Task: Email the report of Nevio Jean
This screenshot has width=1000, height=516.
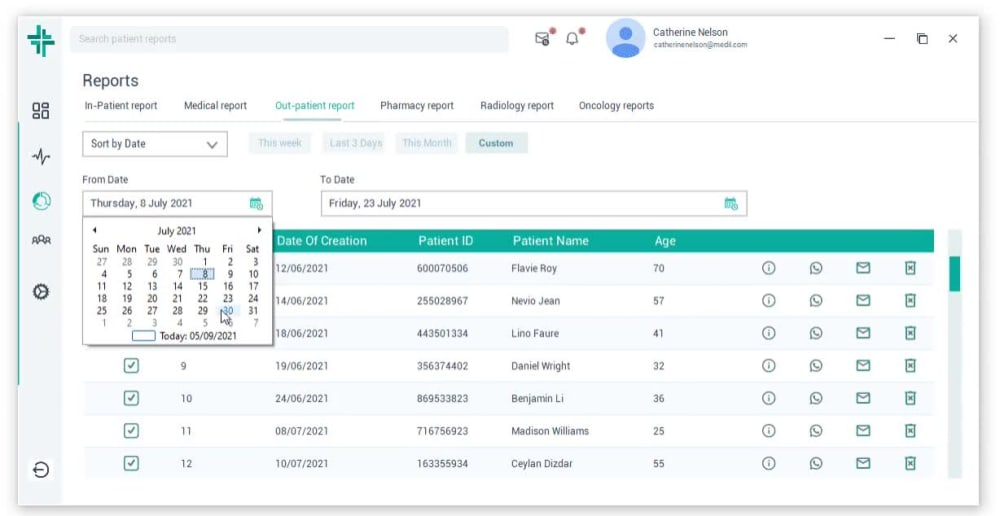Action: click(x=863, y=300)
